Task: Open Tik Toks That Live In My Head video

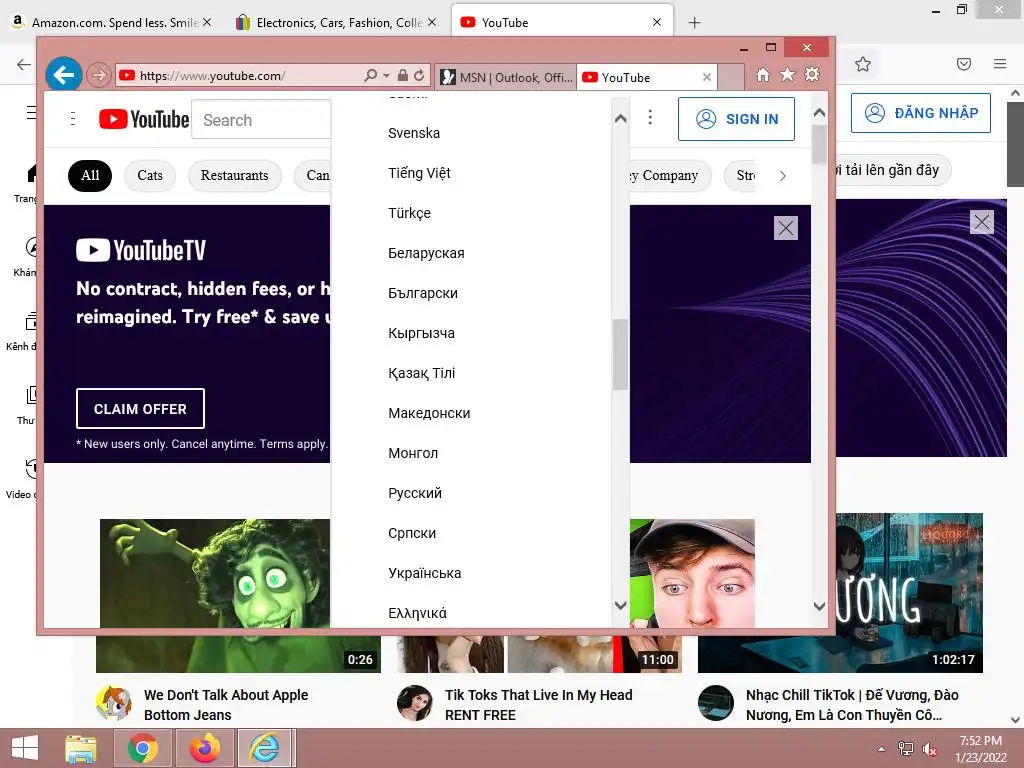Action: pos(538,705)
